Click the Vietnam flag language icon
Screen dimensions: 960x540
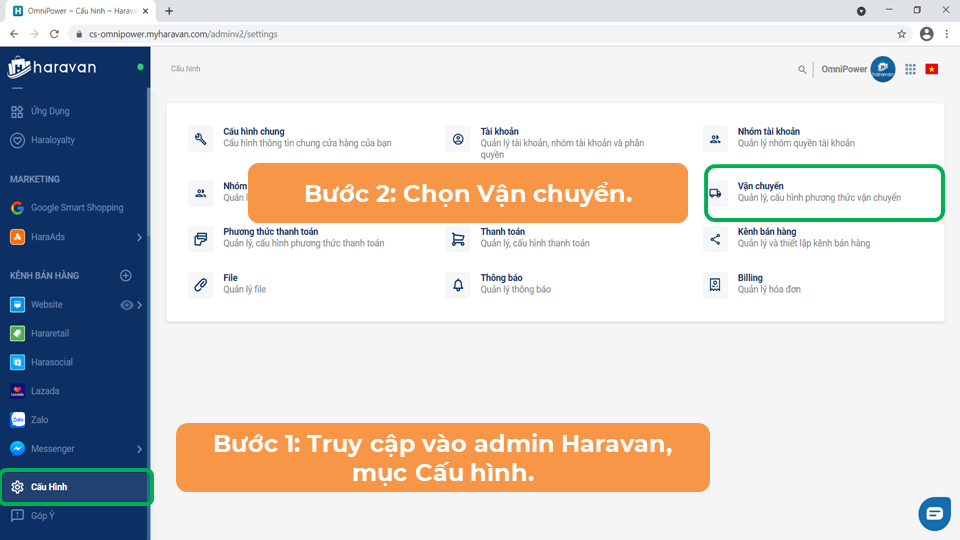coord(932,69)
